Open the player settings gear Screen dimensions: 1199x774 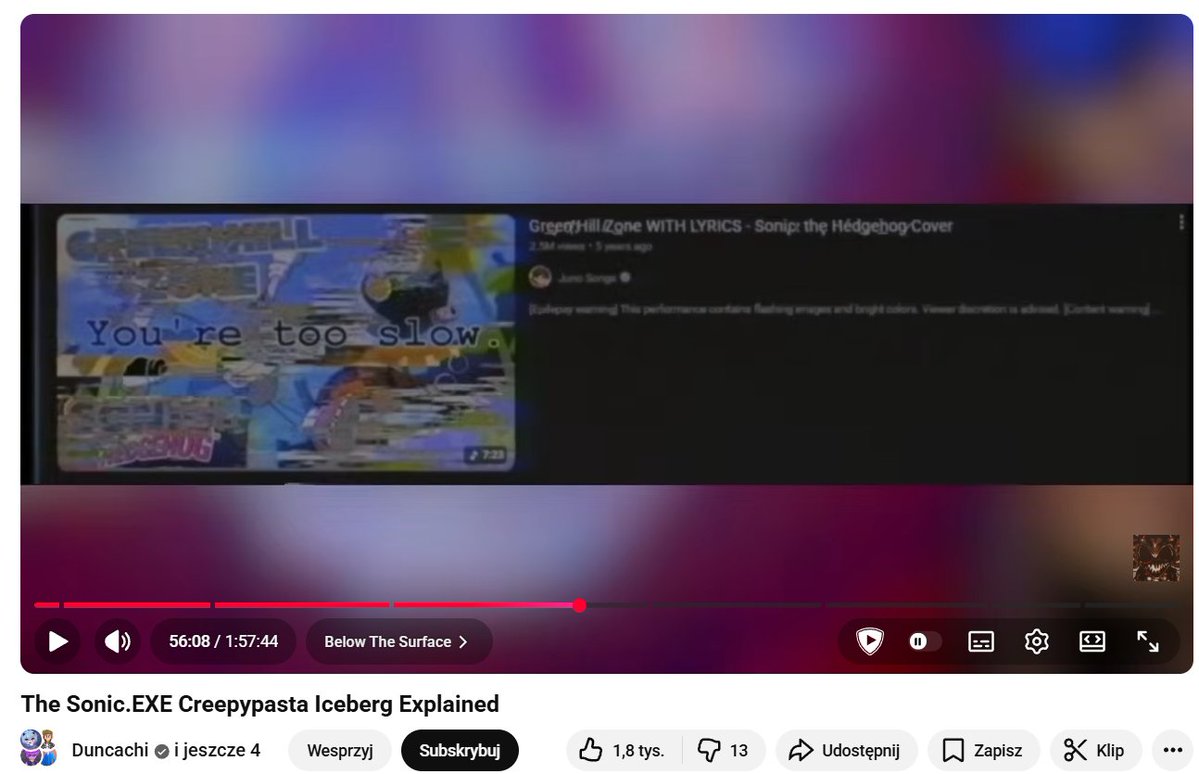[1036, 641]
